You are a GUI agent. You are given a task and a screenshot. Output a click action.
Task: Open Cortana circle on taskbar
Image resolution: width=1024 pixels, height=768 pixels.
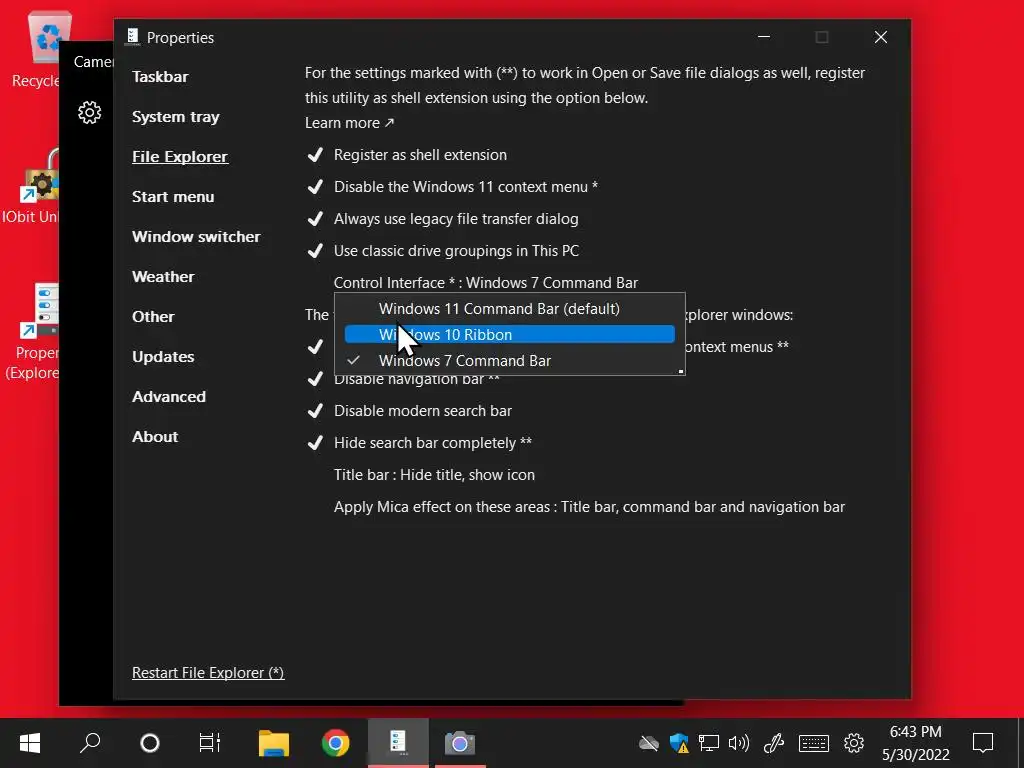pos(150,743)
